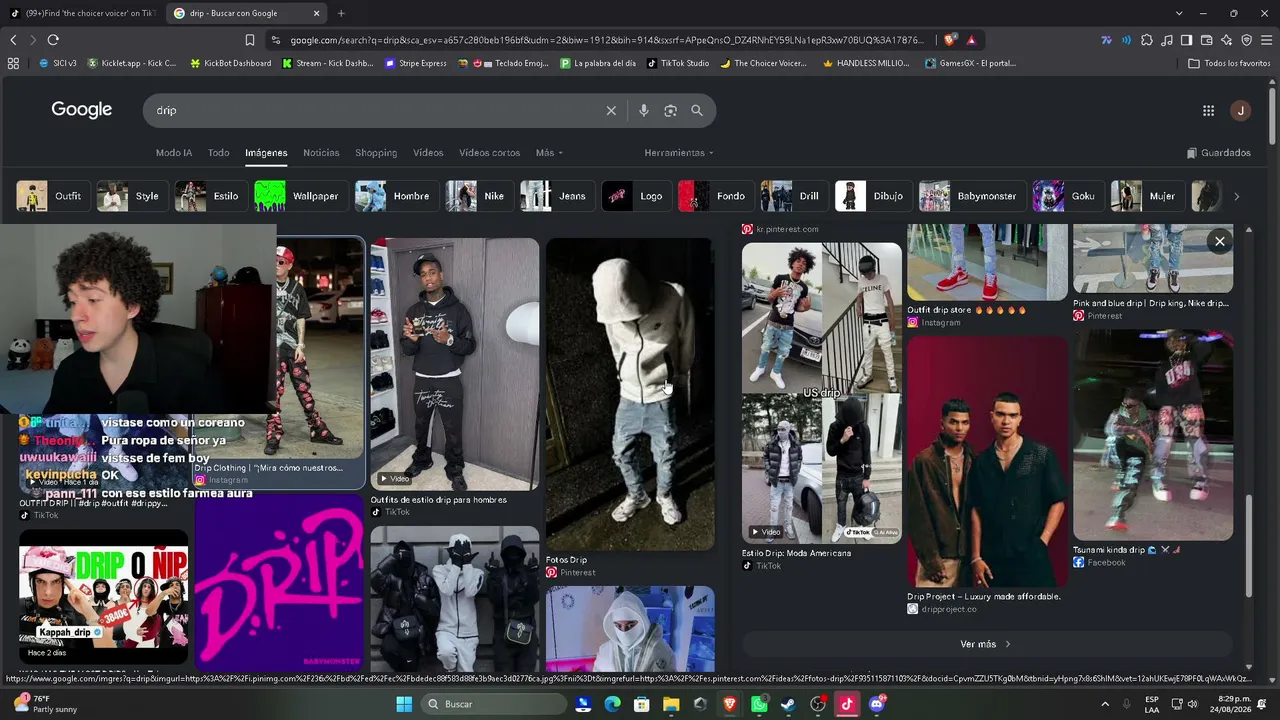Expand the system tray hidden icons
Screen dimensions: 1280x720
click(x=1104, y=704)
